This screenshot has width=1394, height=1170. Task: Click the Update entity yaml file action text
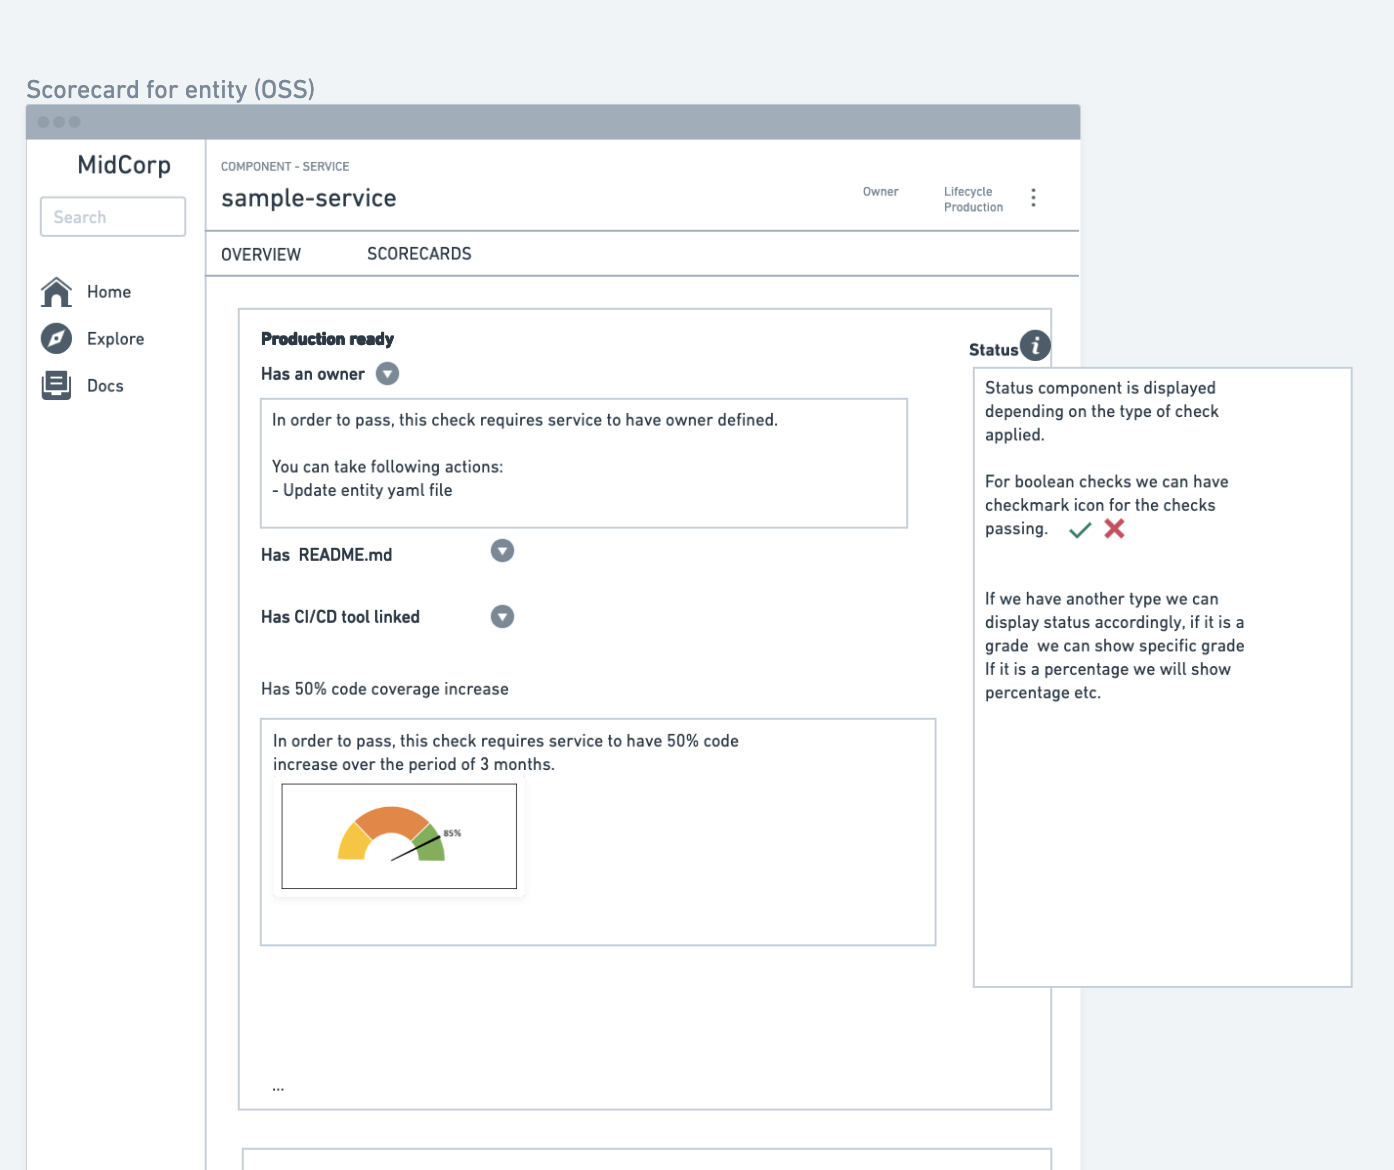coord(368,490)
